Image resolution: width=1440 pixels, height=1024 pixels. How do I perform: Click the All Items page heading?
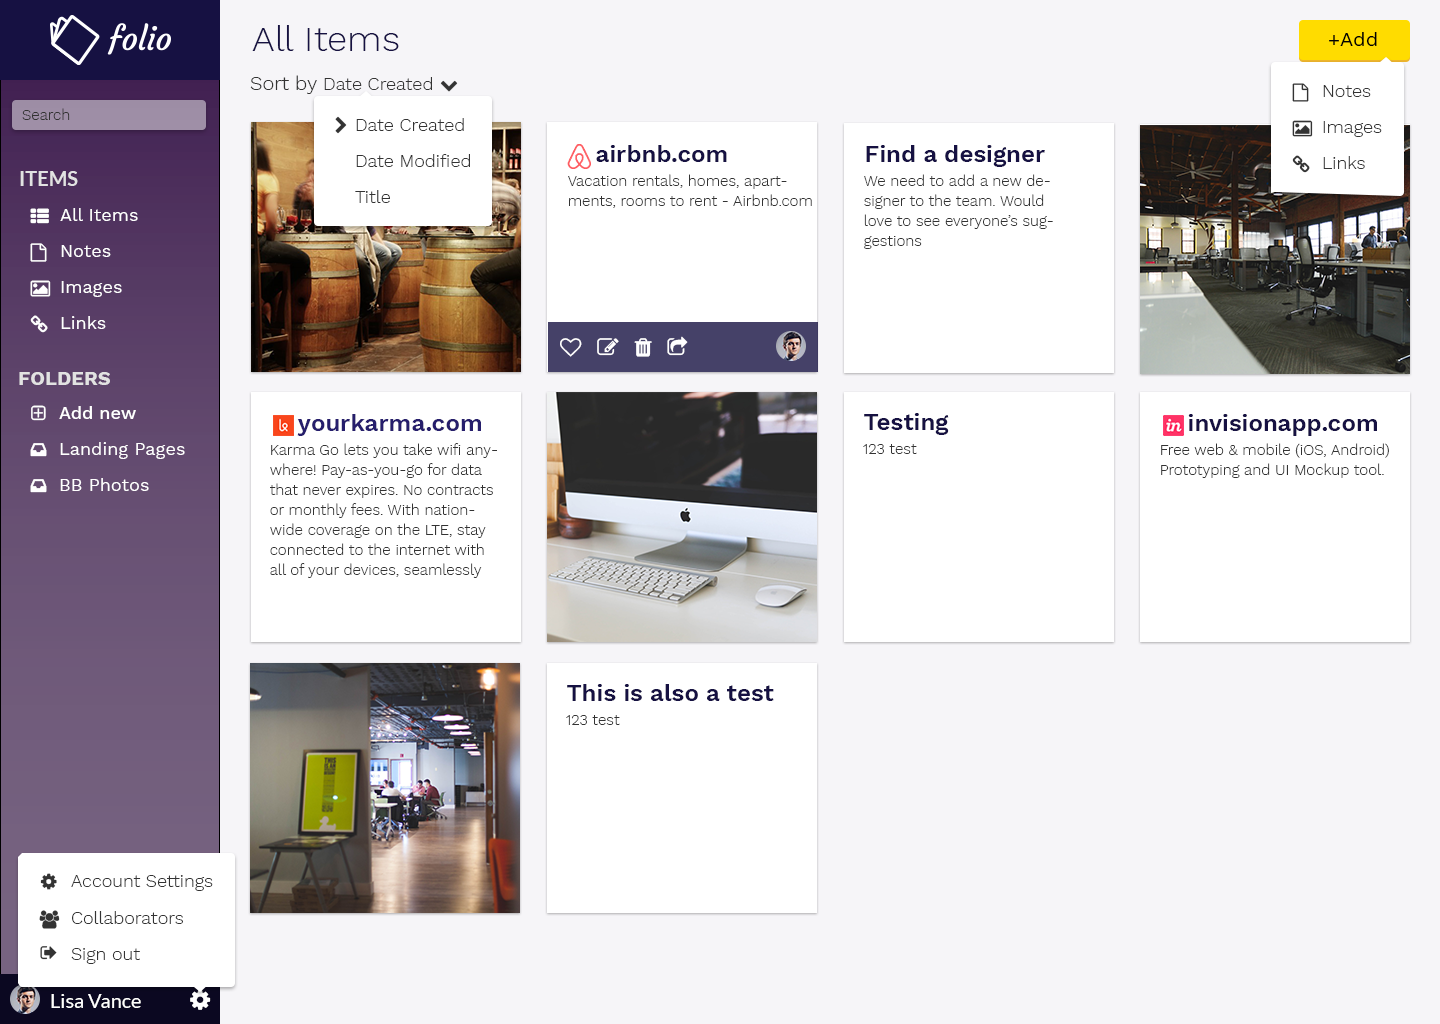326,40
